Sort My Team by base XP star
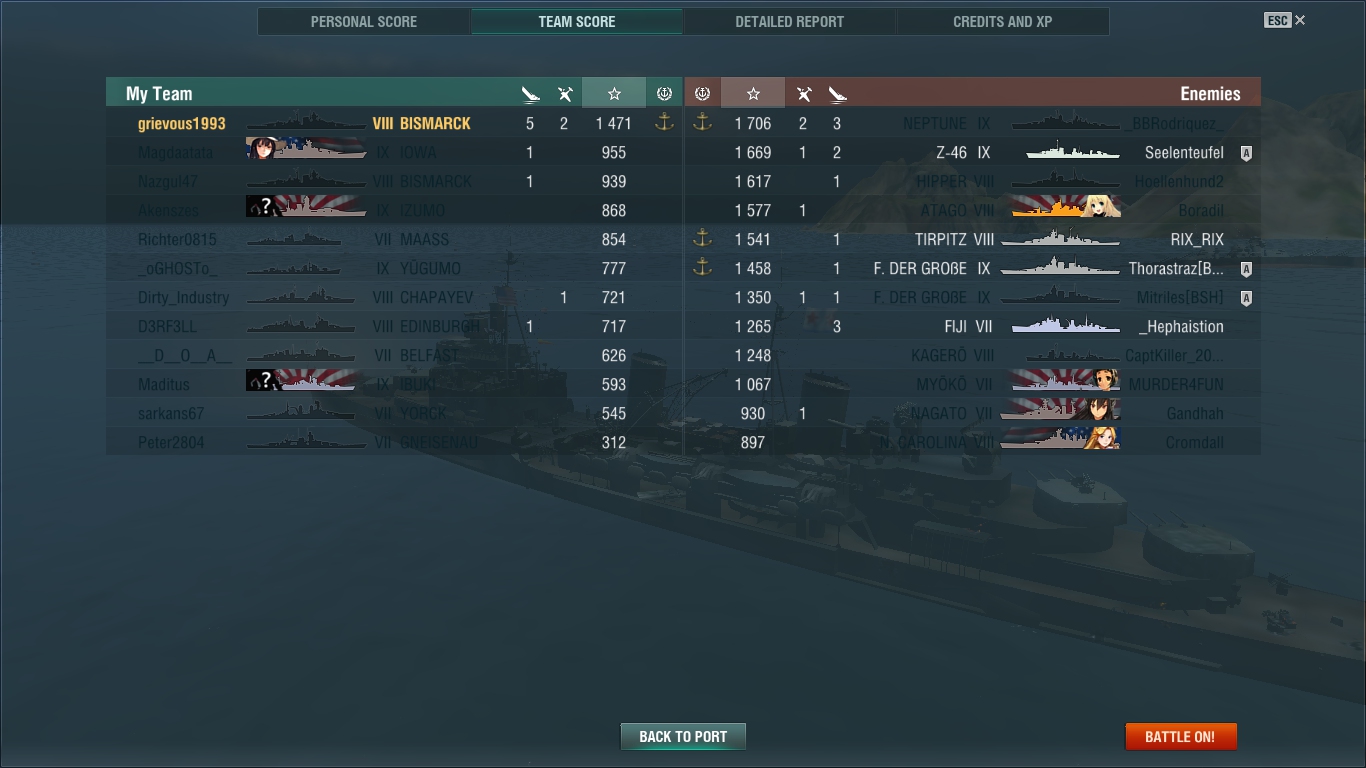The image size is (1366, 768). [x=614, y=93]
